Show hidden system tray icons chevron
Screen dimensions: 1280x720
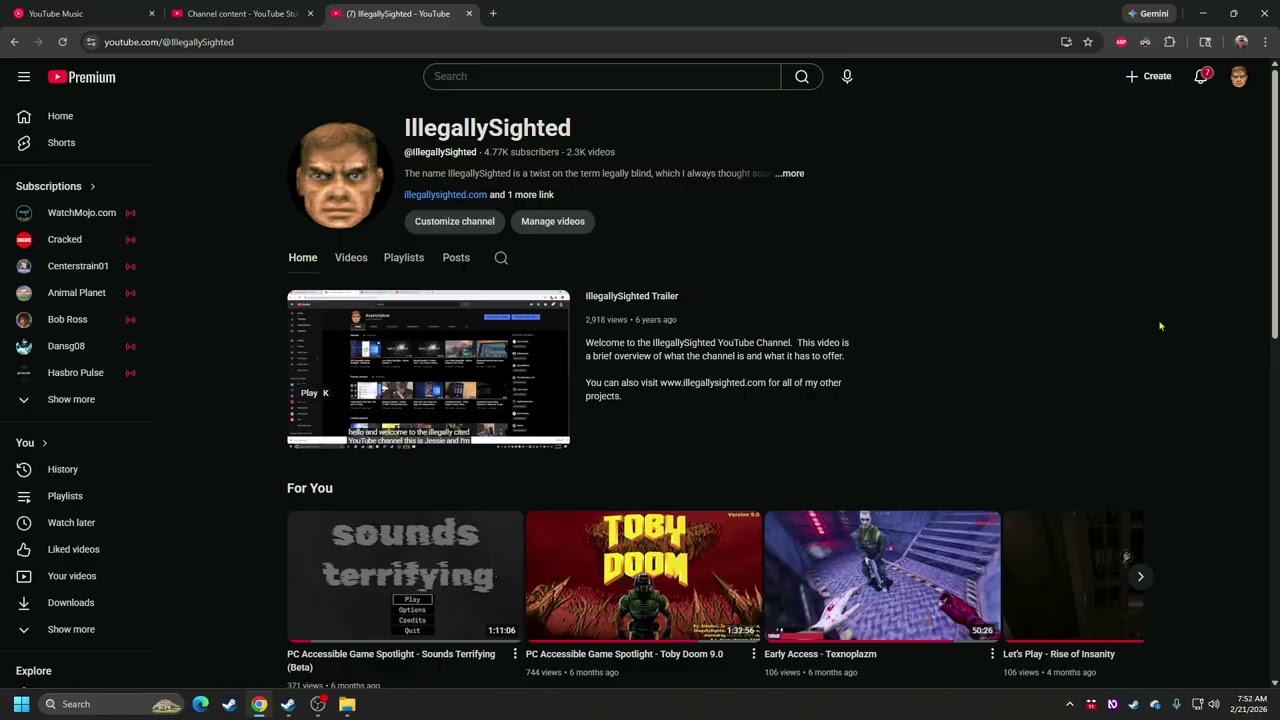tap(1070, 704)
